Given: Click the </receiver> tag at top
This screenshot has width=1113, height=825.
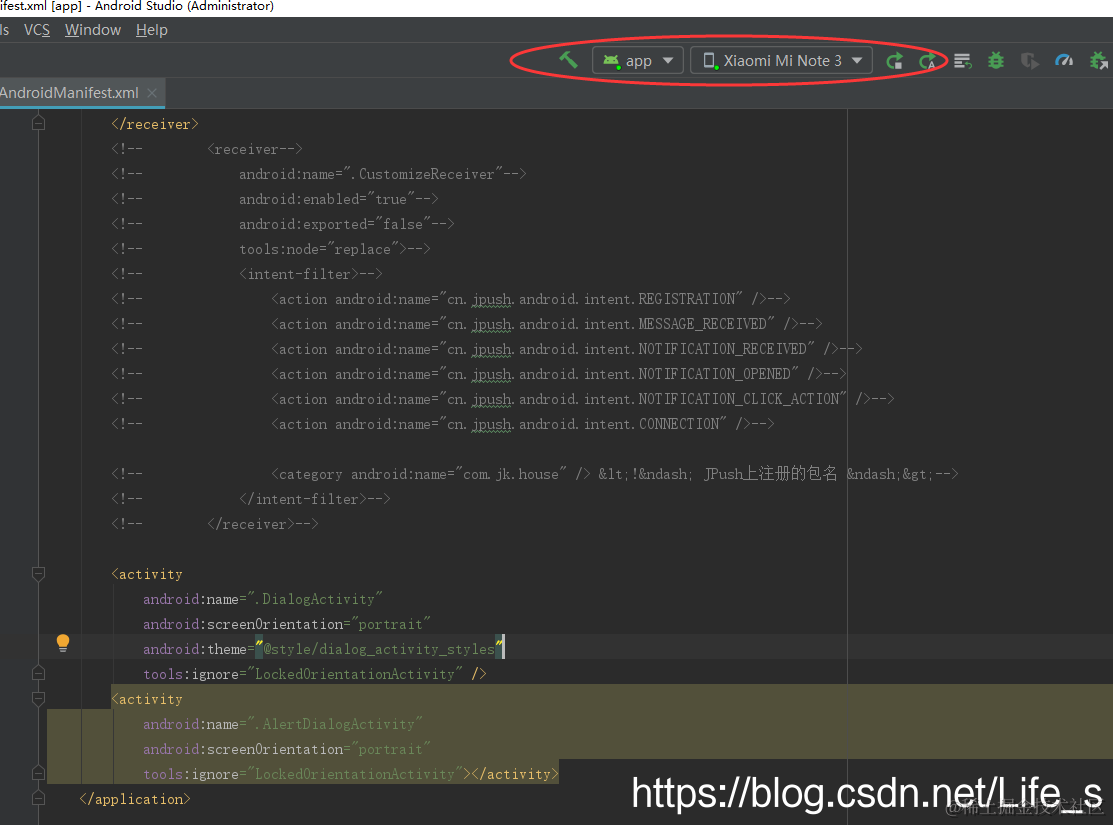Looking at the screenshot, I should [155, 124].
